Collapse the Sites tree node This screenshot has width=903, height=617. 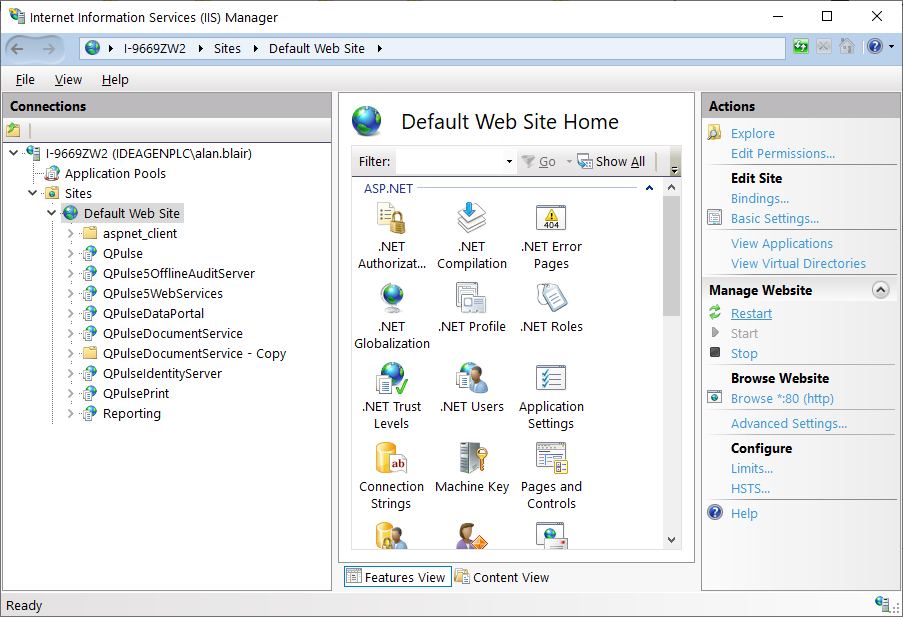[32, 192]
